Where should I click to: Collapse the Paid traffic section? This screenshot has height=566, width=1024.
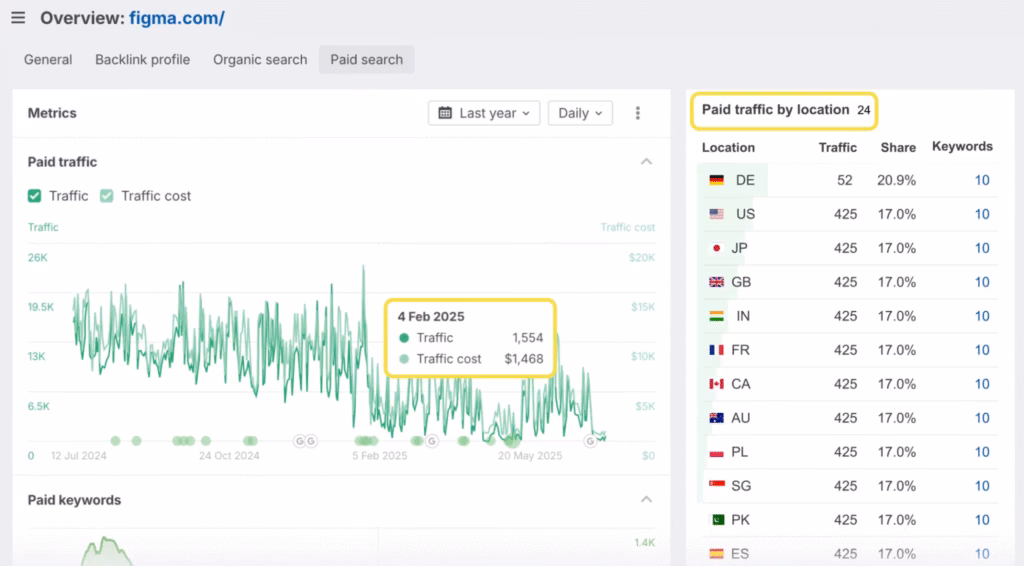point(646,162)
